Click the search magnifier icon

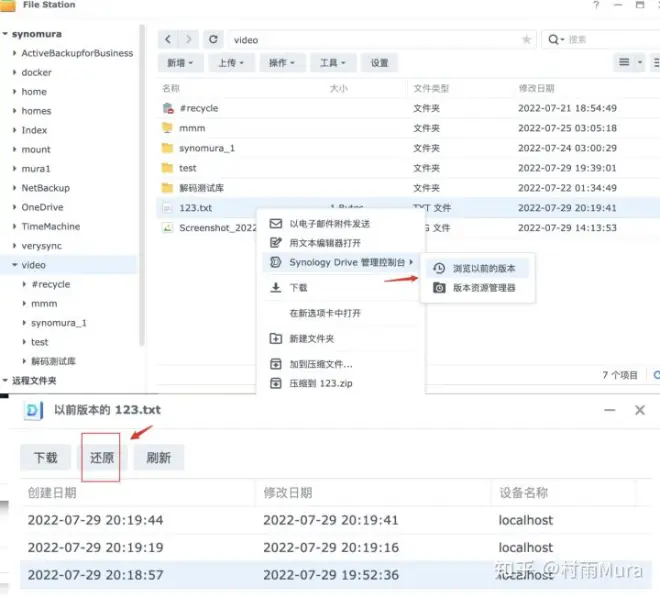tap(553, 40)
